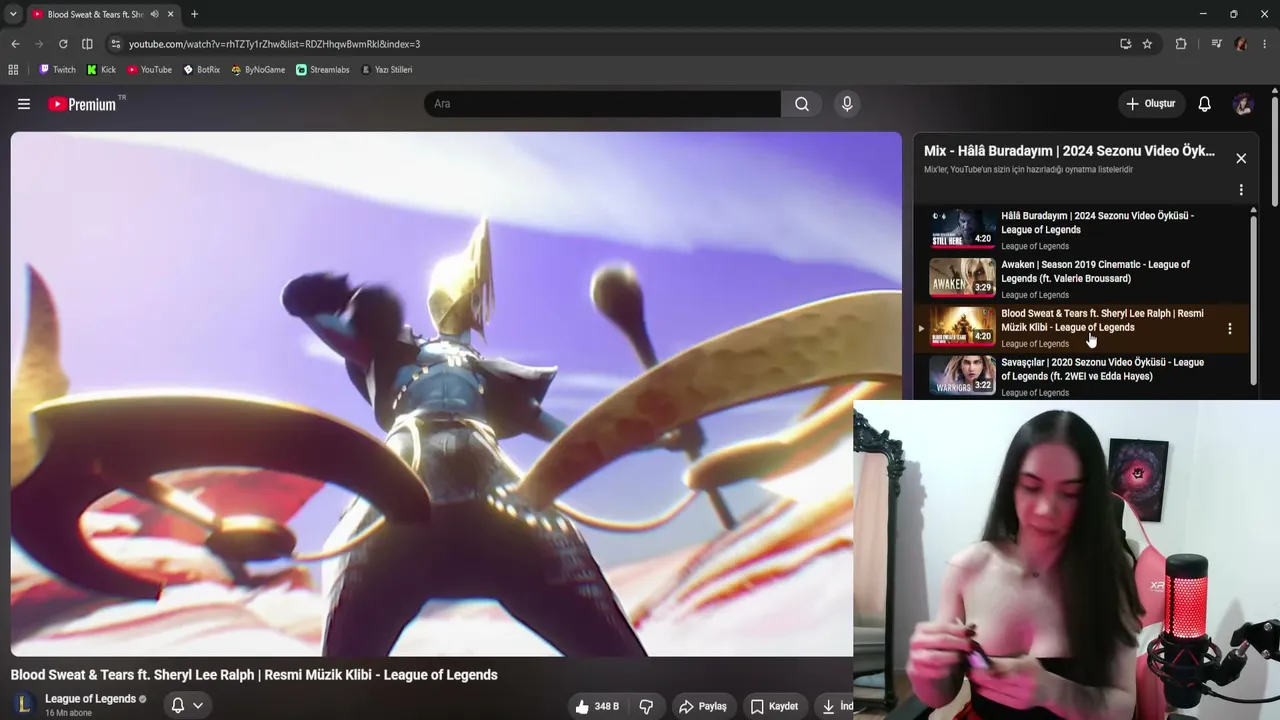The width and height of the screenshot is (1280, 720).
Task: Close the Mix playlist panel
Action: coord(1241,158)
